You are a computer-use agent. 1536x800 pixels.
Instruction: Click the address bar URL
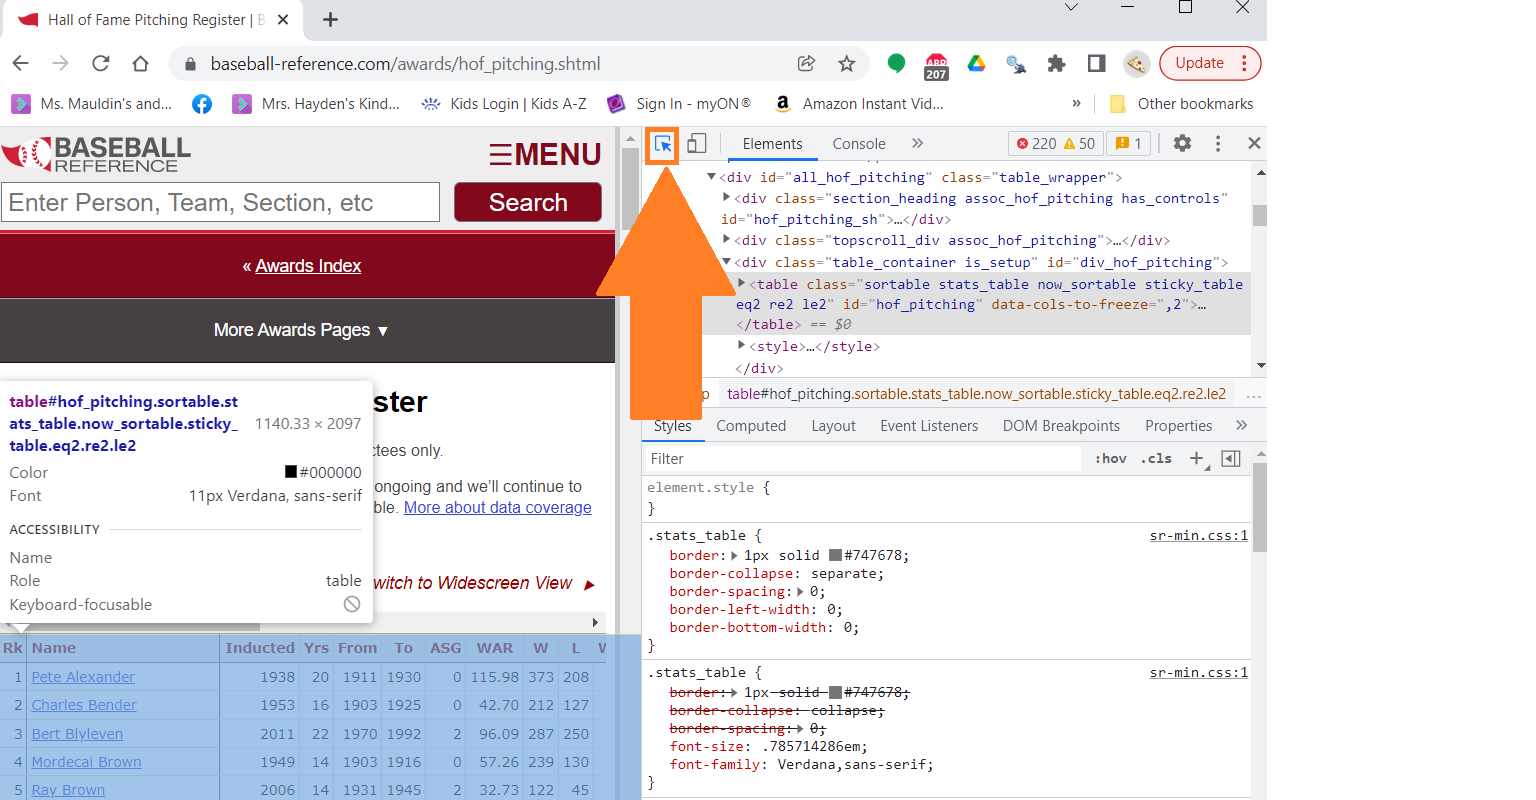(405, 63)
